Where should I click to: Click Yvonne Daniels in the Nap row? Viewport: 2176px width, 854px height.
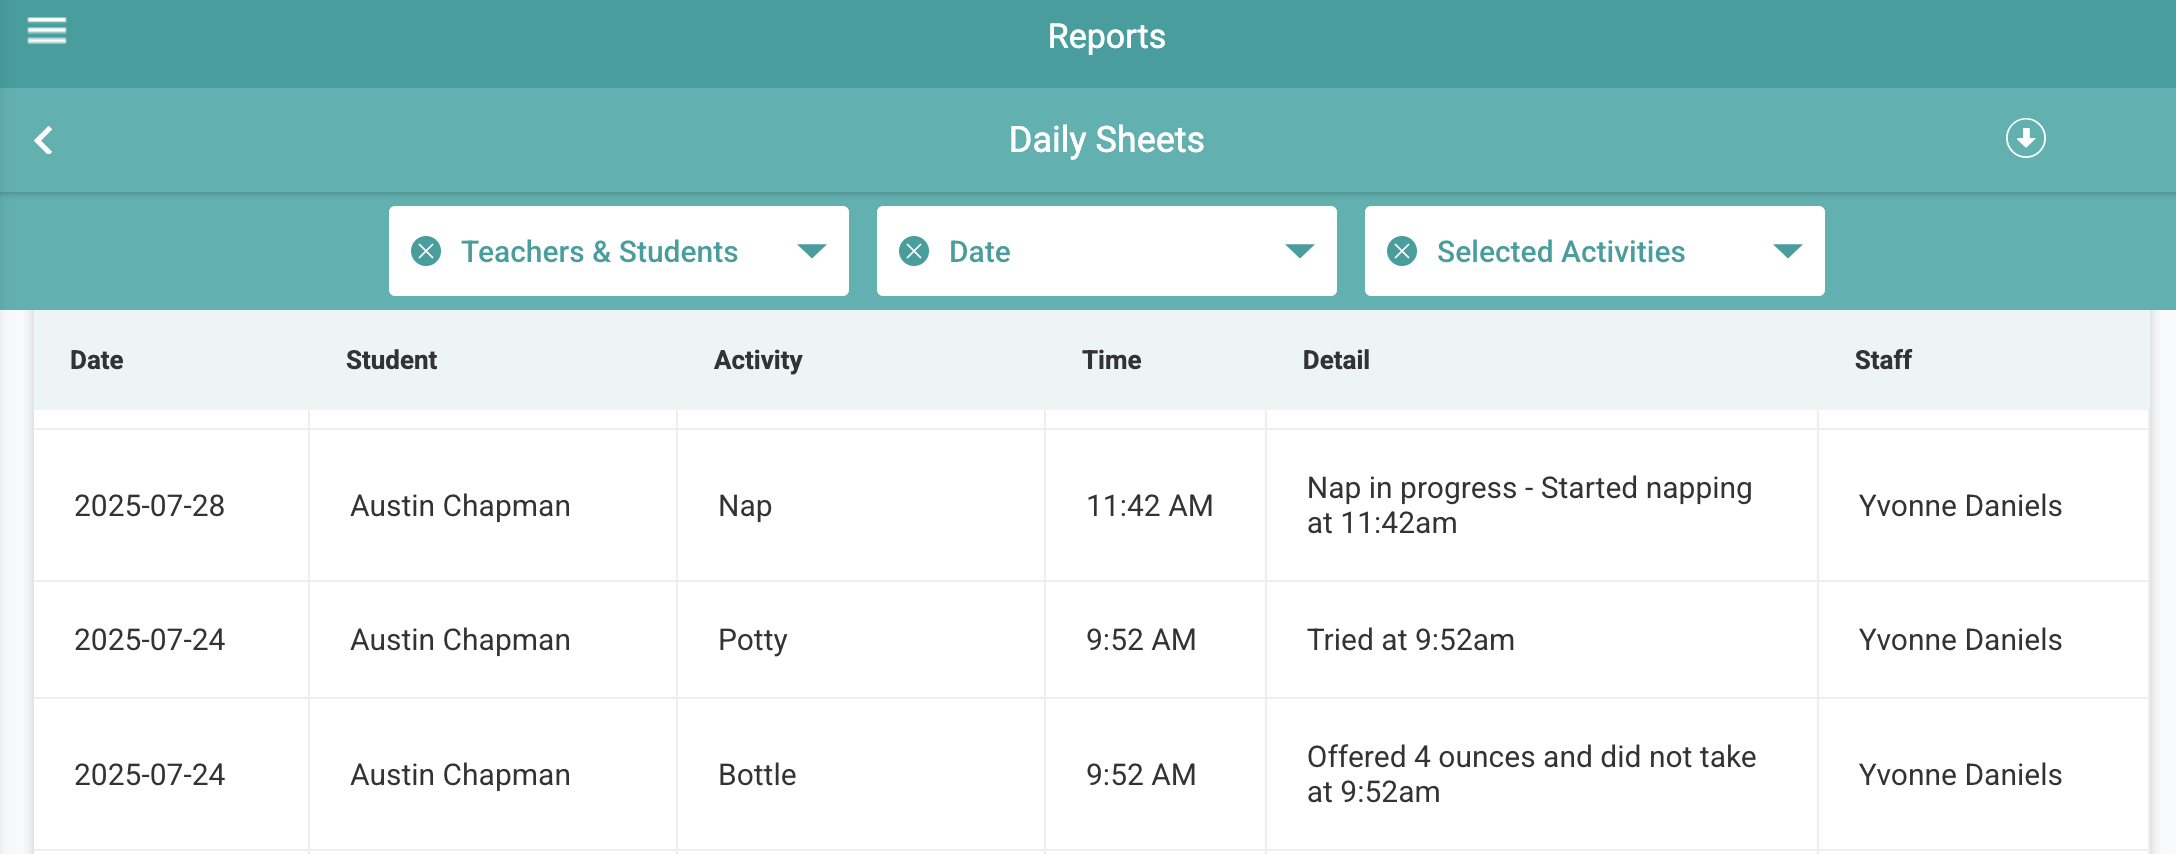[1960, 506]
